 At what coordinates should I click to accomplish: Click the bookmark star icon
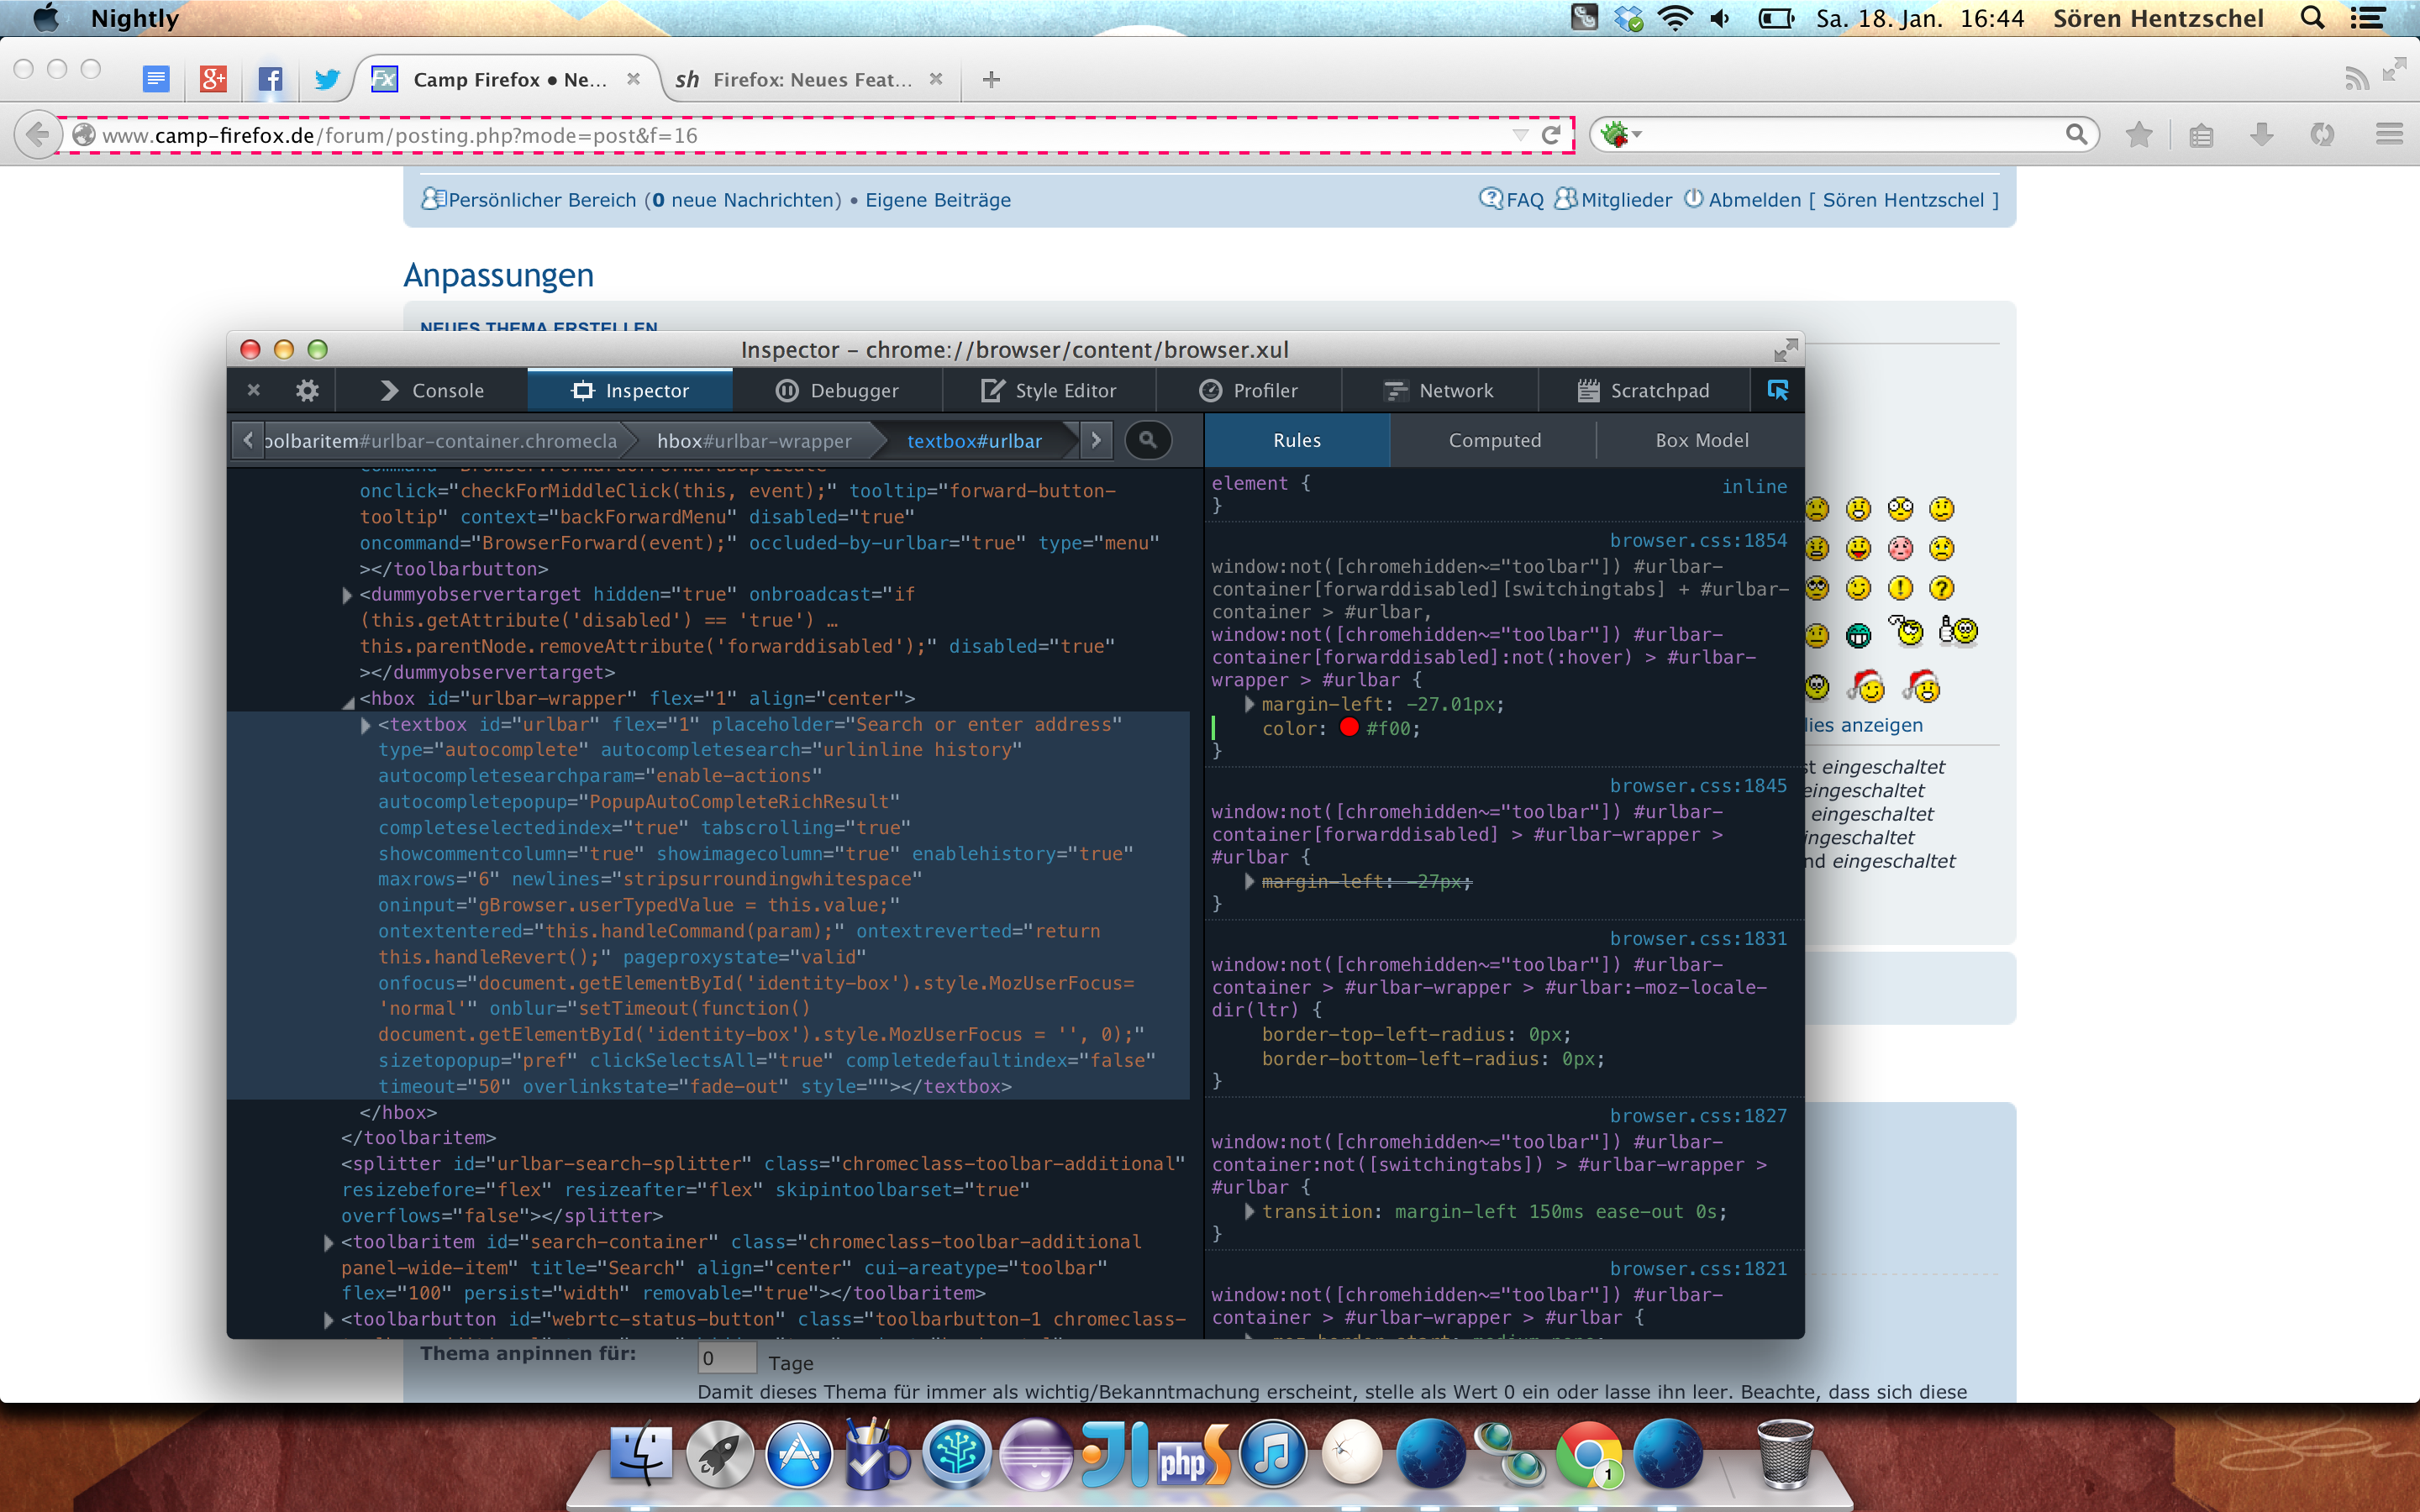(x=2139, y=134)
